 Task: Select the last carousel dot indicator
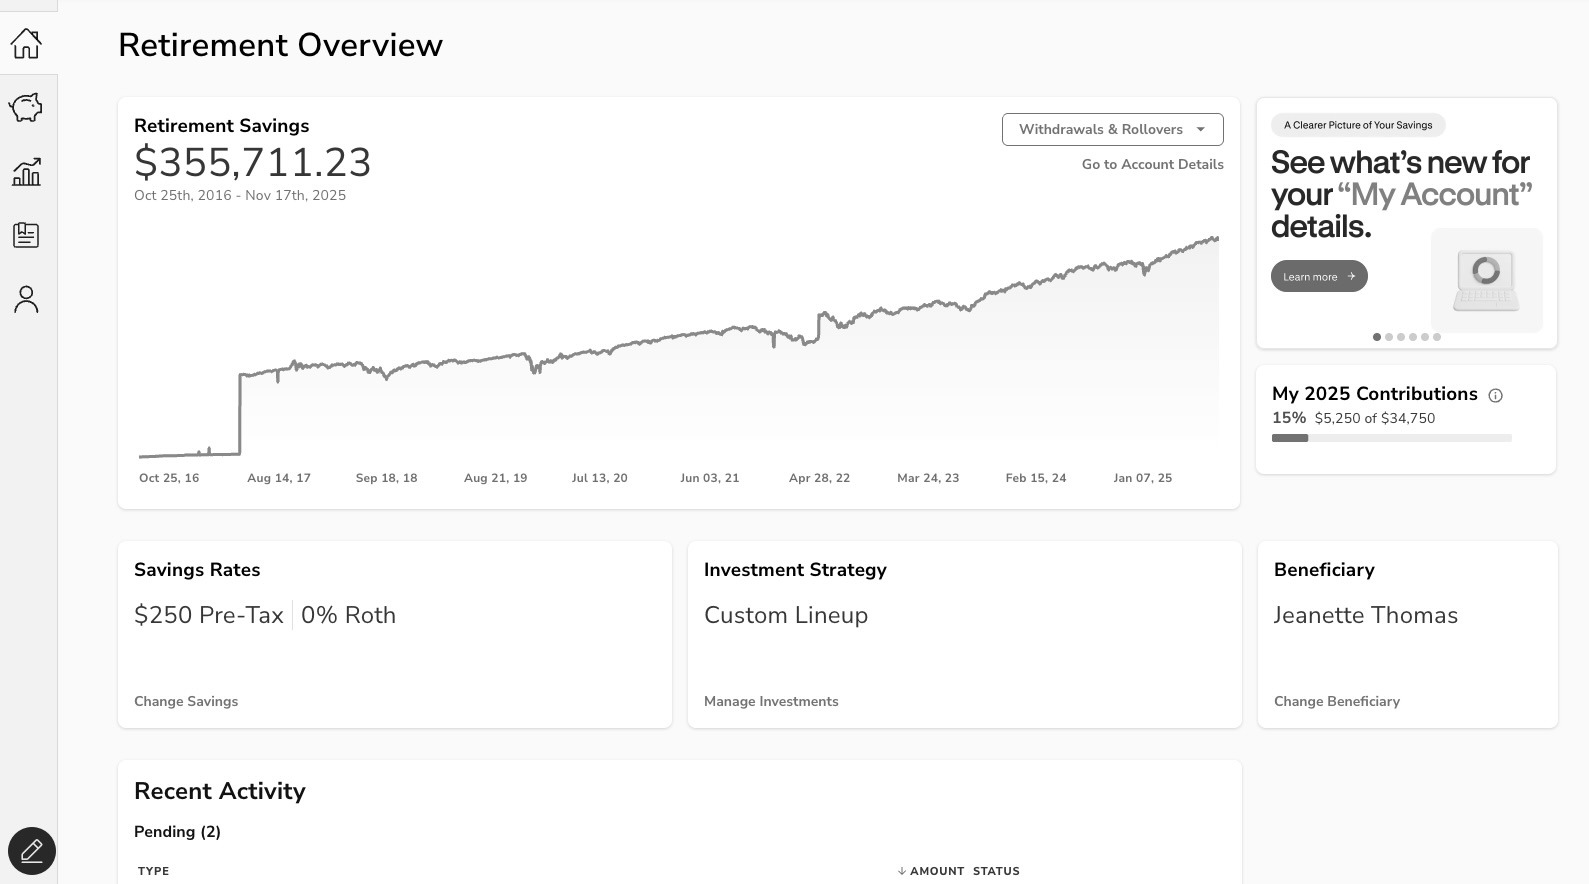(x=1437, y=337)
